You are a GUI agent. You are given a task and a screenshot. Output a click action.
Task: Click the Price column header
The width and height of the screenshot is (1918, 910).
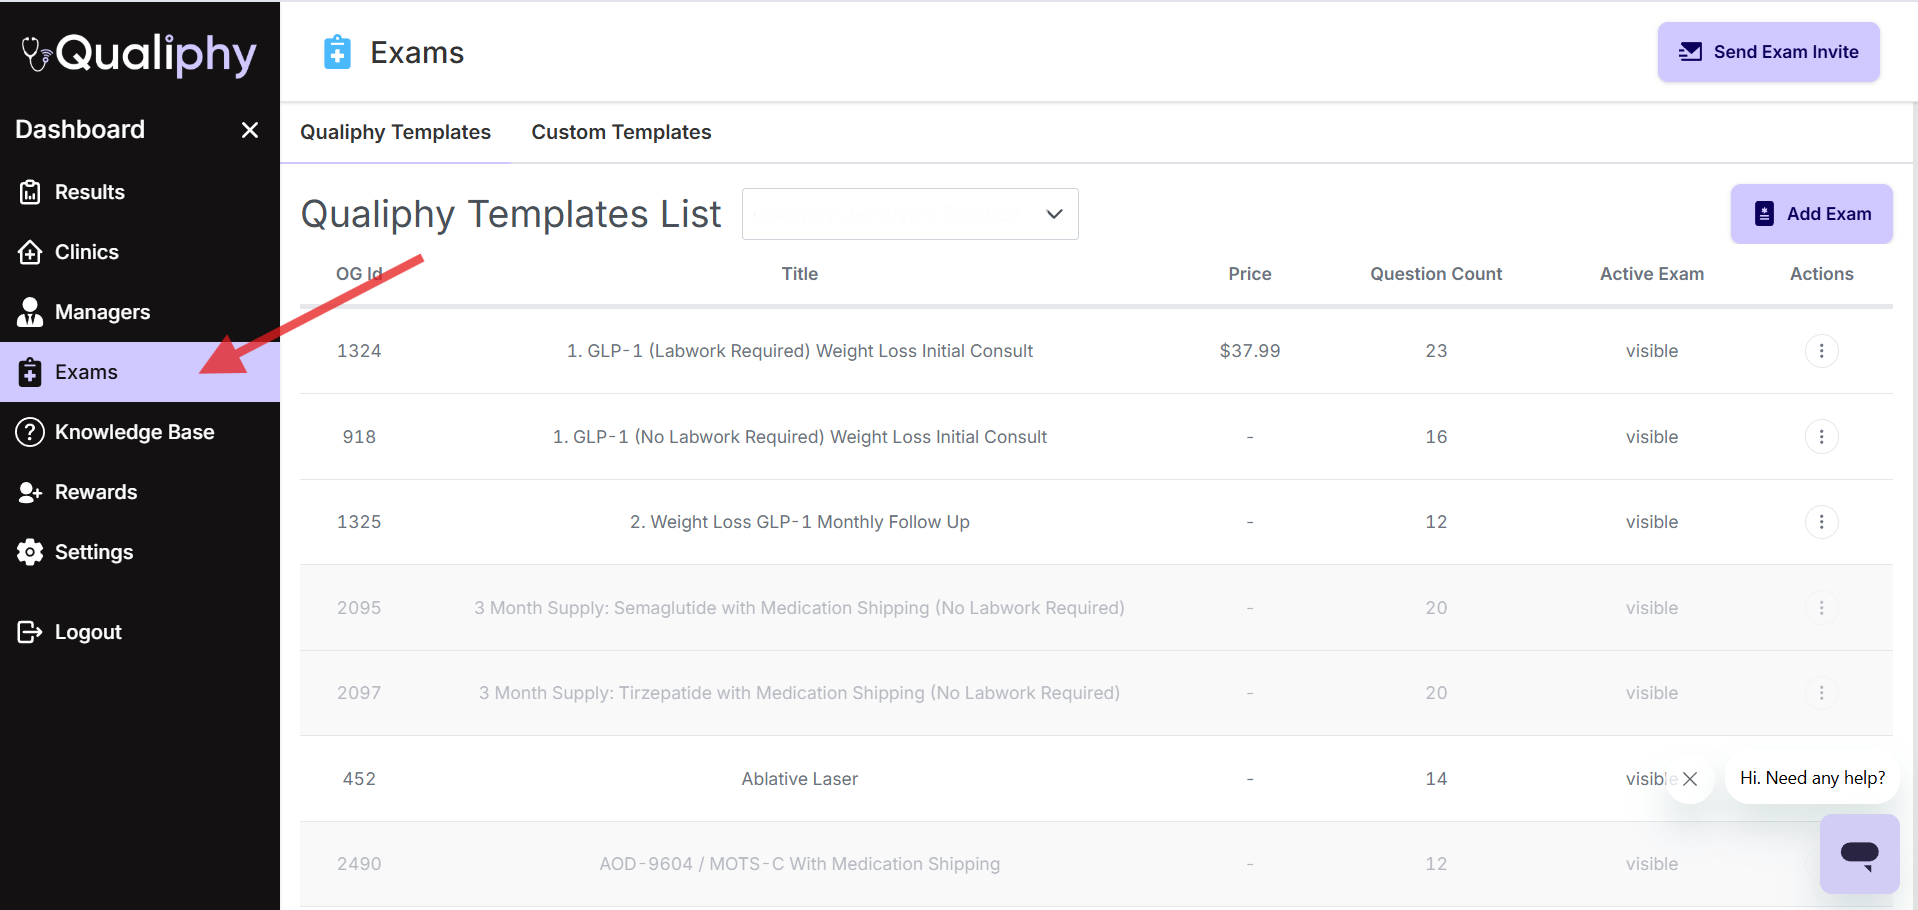[1250, 274]
